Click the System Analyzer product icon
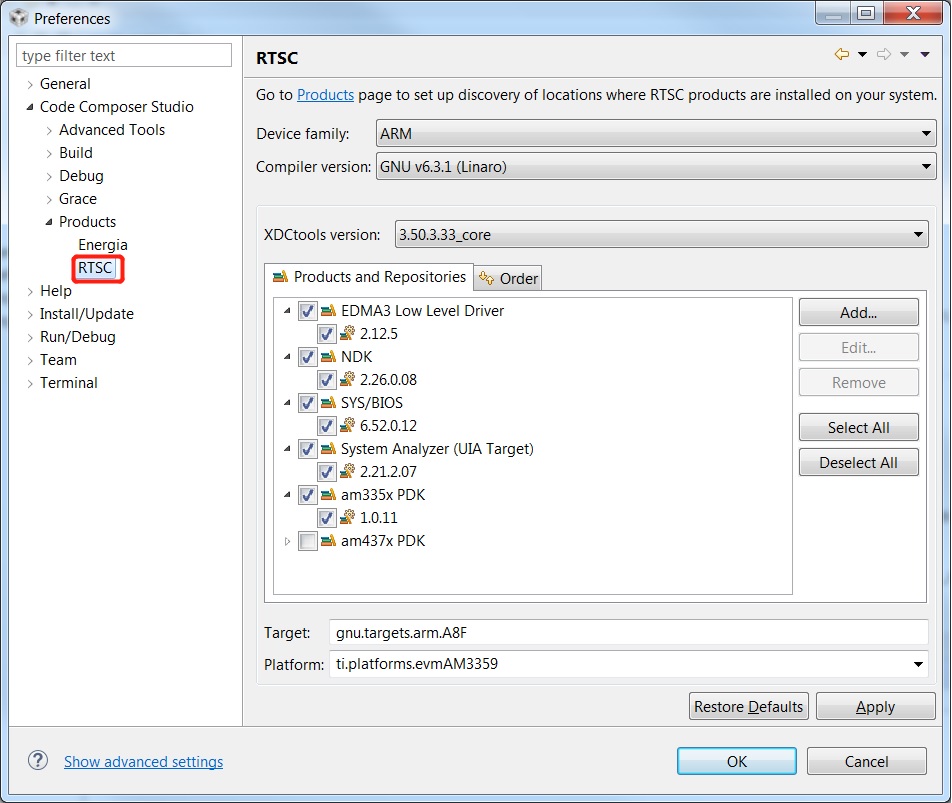The height and width of the screenshot is (803, 952). pos(328,449)
